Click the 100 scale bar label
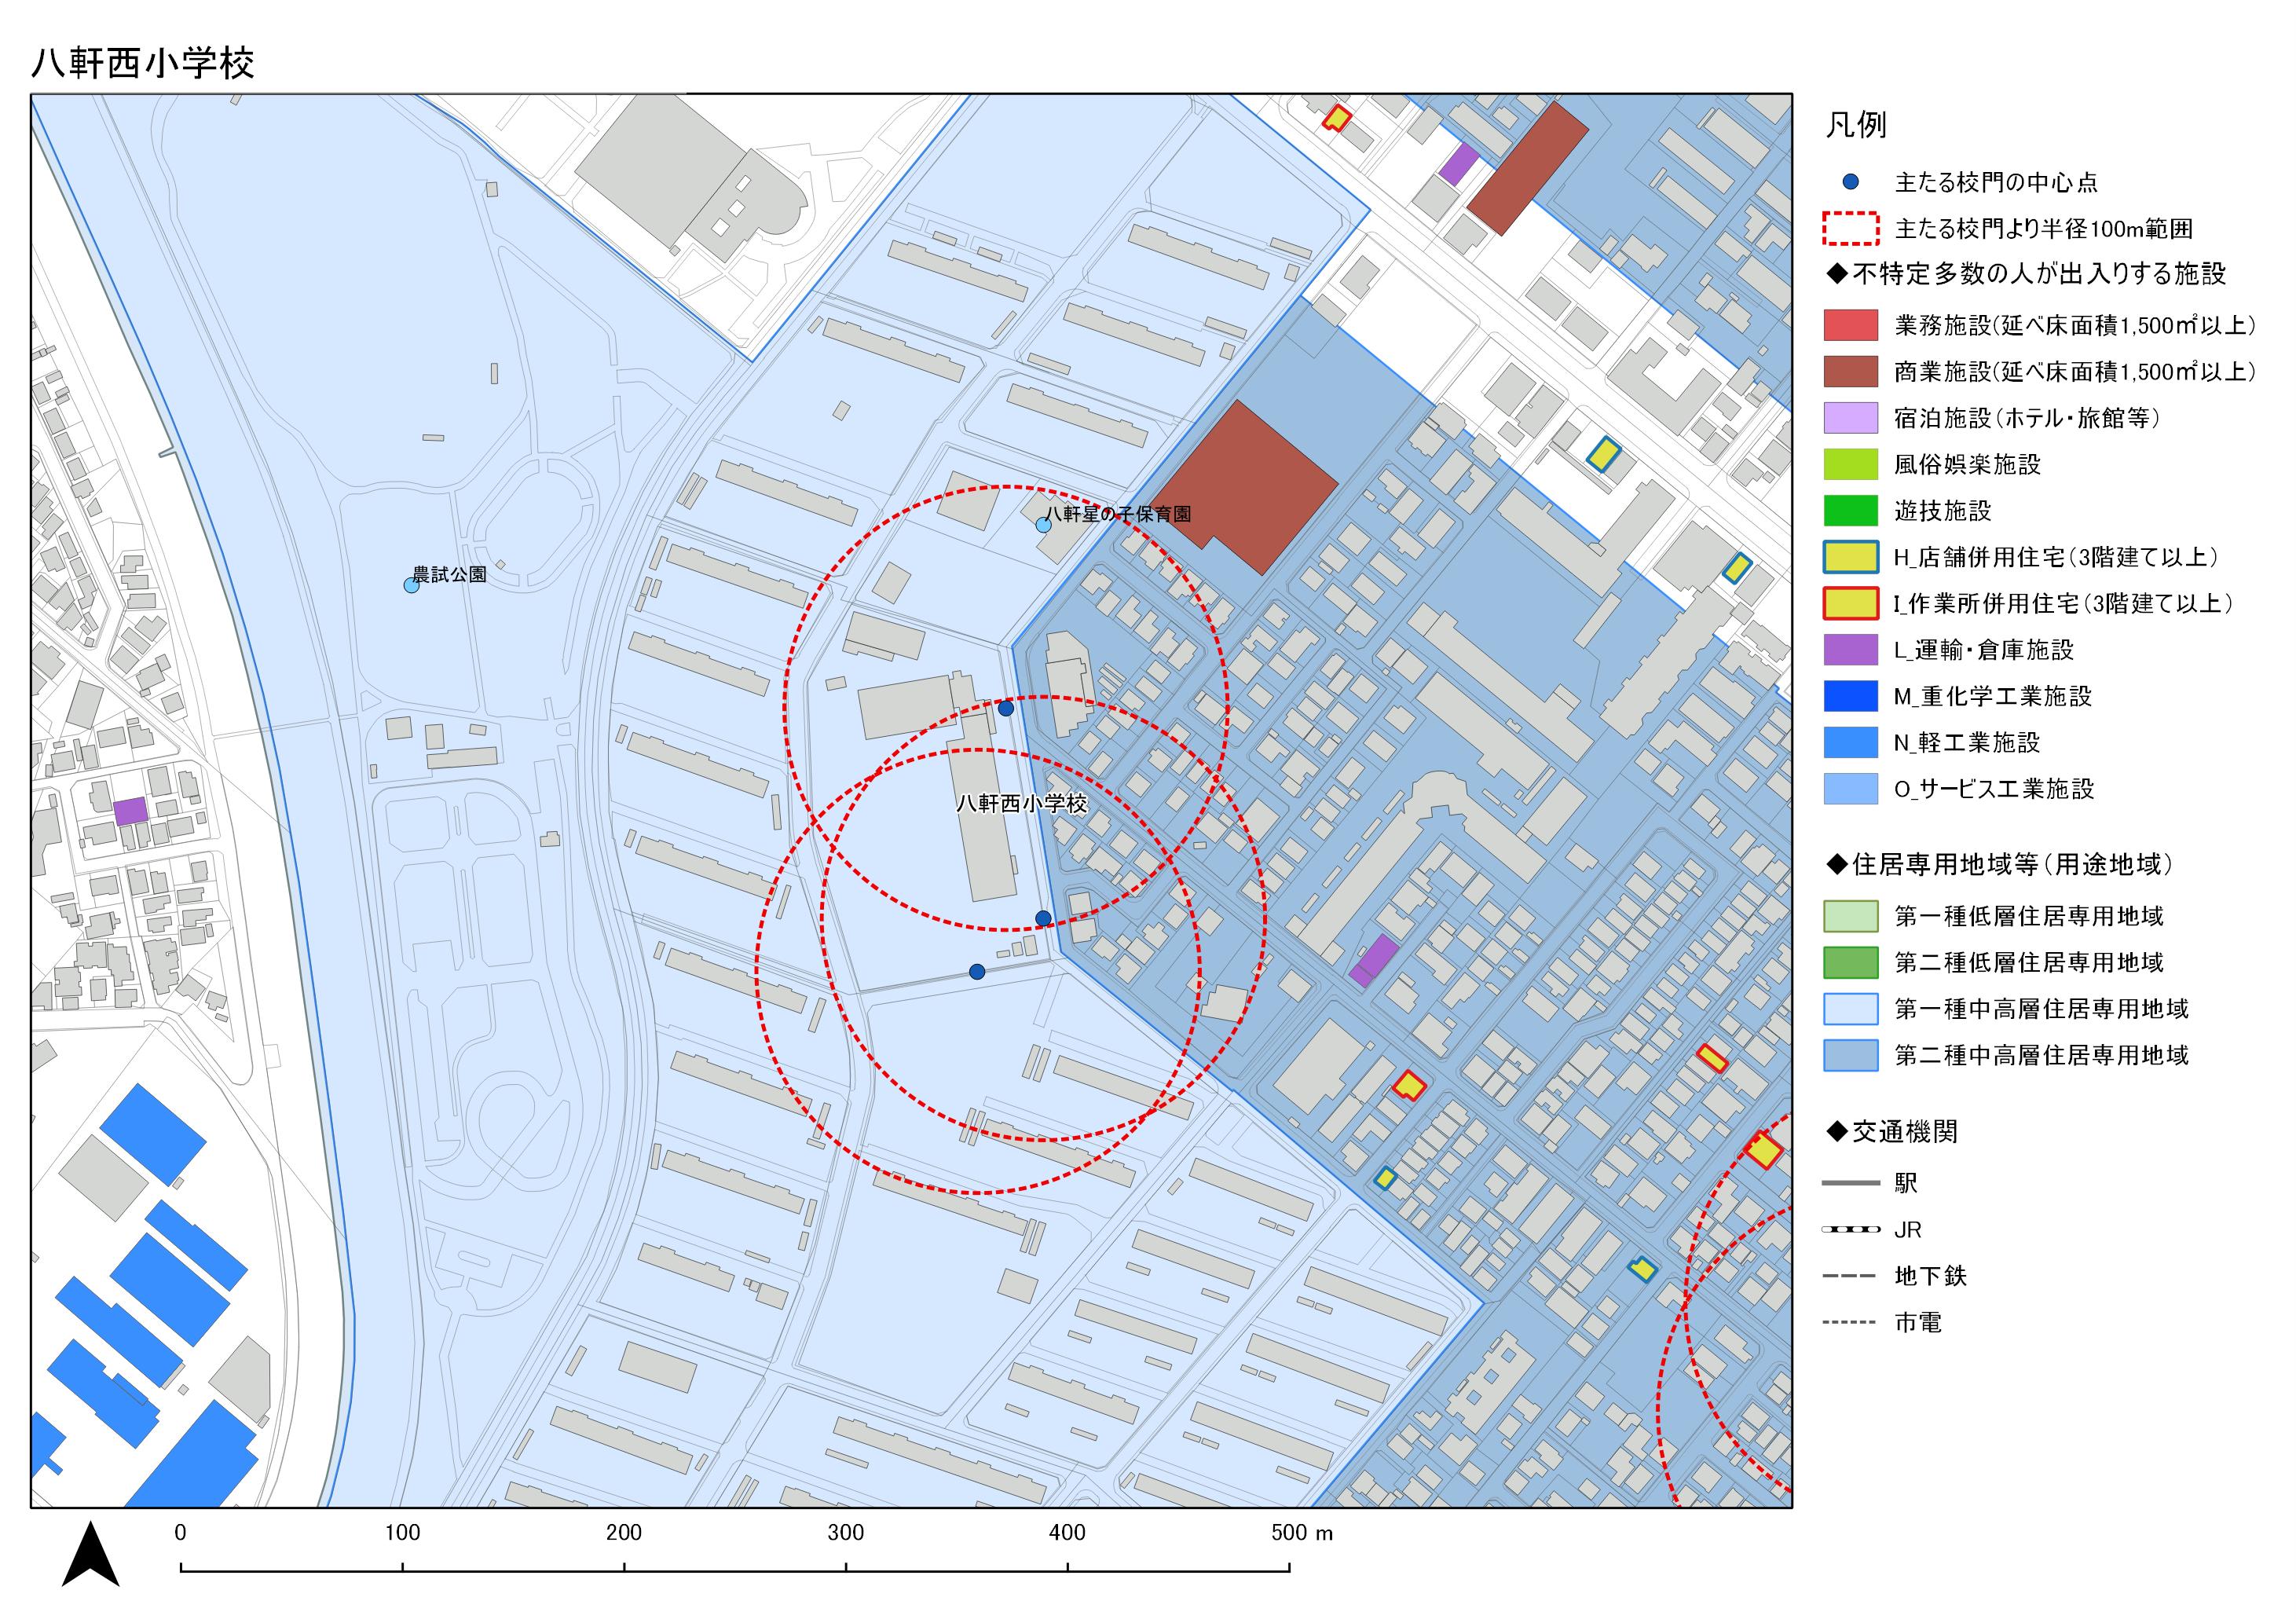The width and height of the screenshot is (2296, 1623). (403, 1533)
